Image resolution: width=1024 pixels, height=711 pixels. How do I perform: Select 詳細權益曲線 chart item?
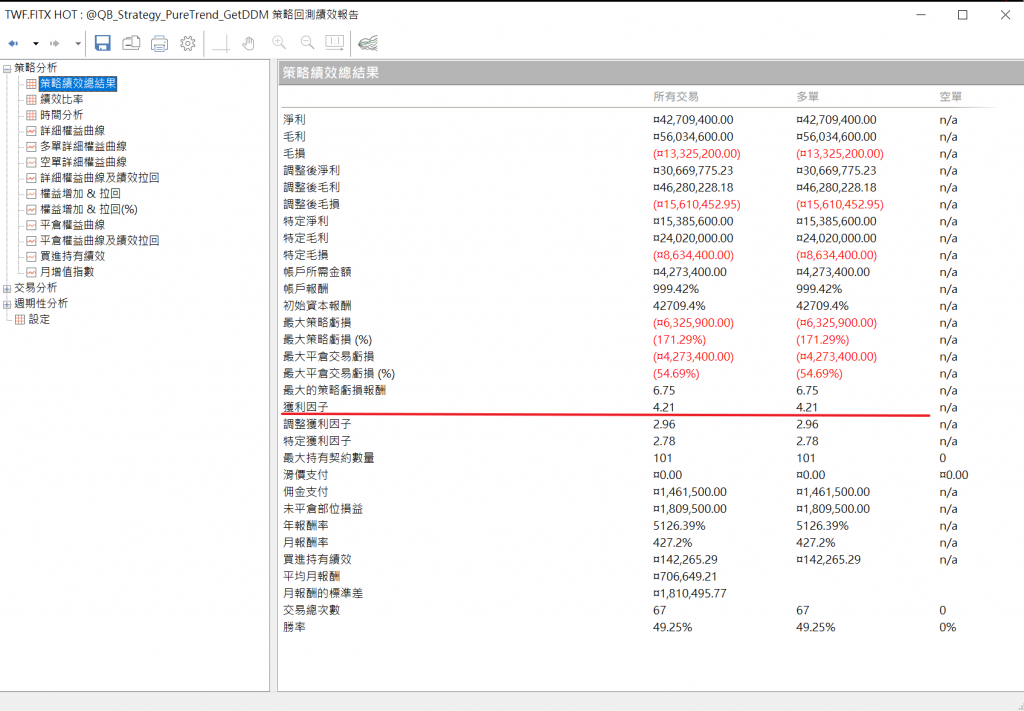(x=72, y=131)
